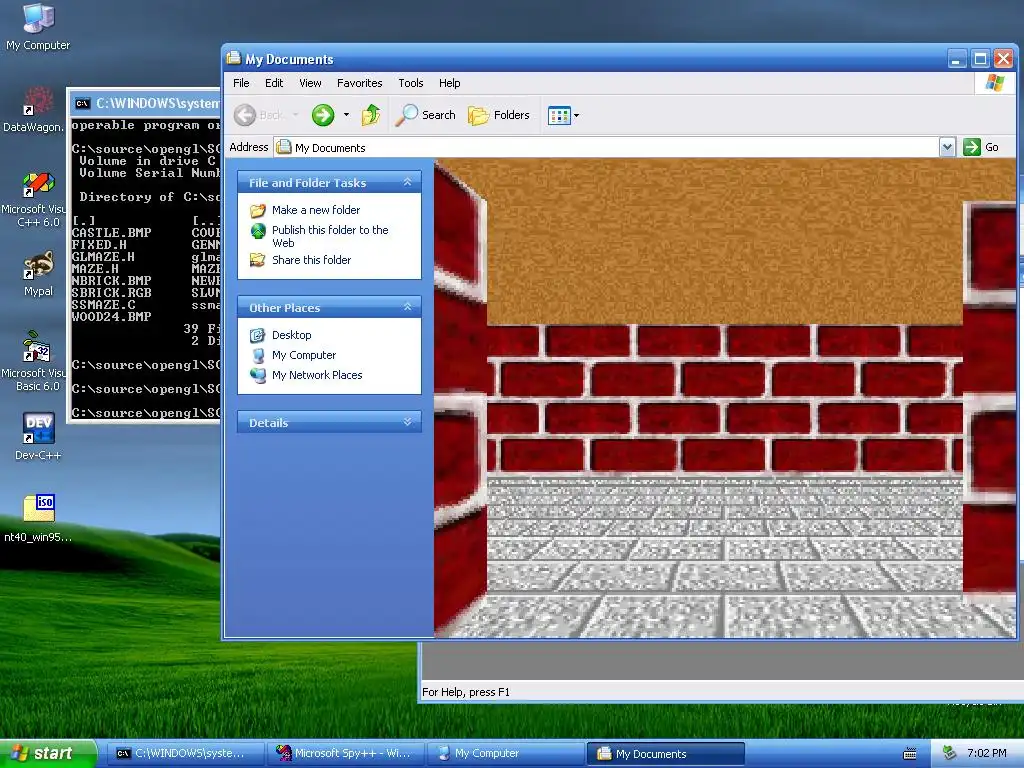Click the command prompt title bar icon
The height and width of the screenshot is (768, 1024).
tap(82, 103)
